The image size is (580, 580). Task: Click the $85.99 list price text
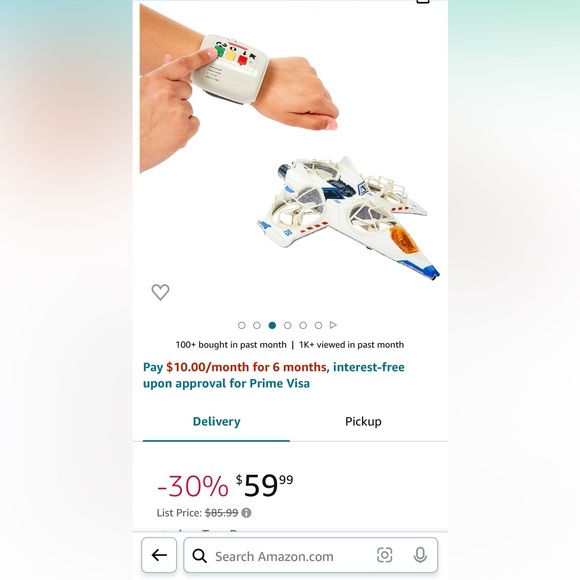click(222, 513)
